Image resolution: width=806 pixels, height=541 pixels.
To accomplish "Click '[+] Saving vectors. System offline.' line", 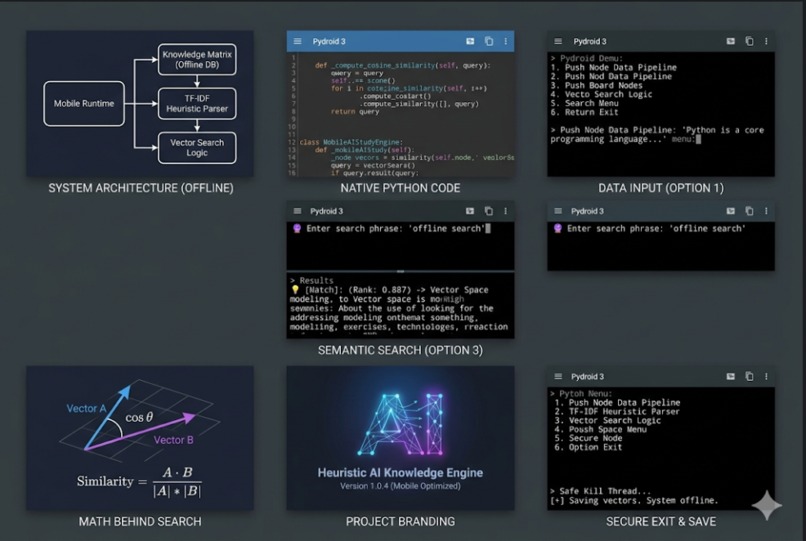I will 634,500.
